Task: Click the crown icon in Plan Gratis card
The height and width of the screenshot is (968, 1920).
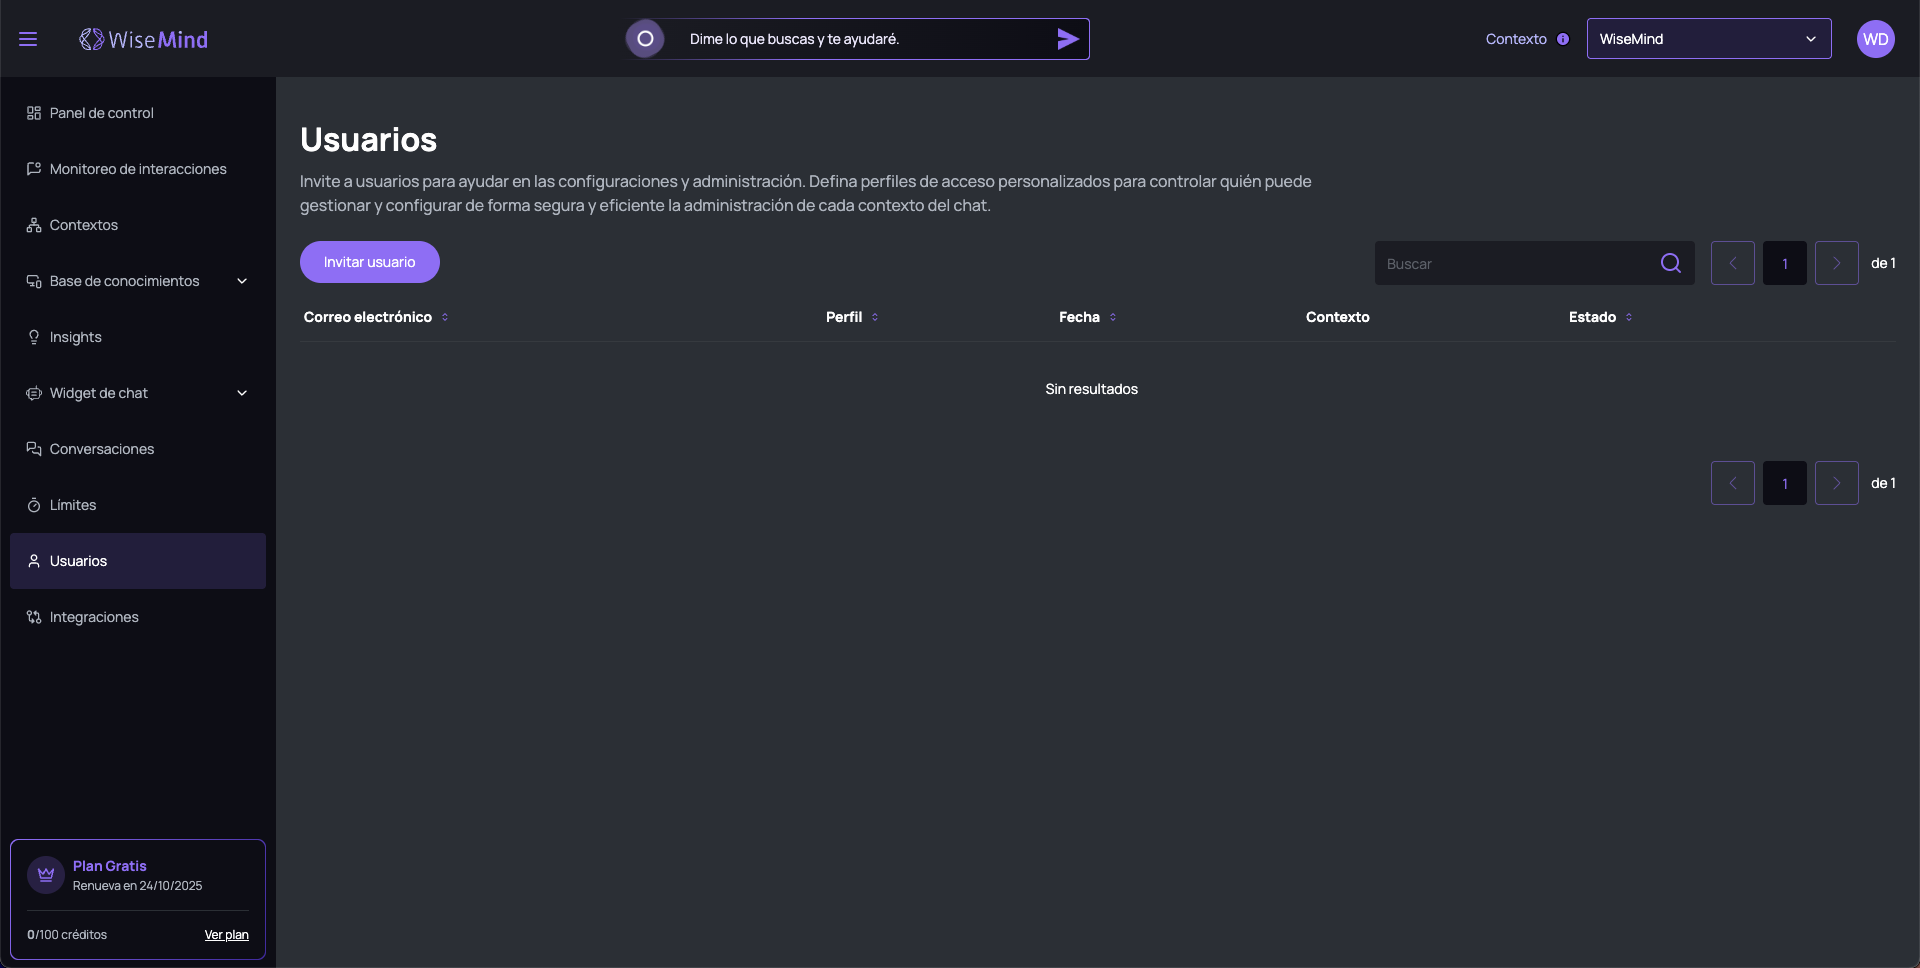Action: (46, 875)
